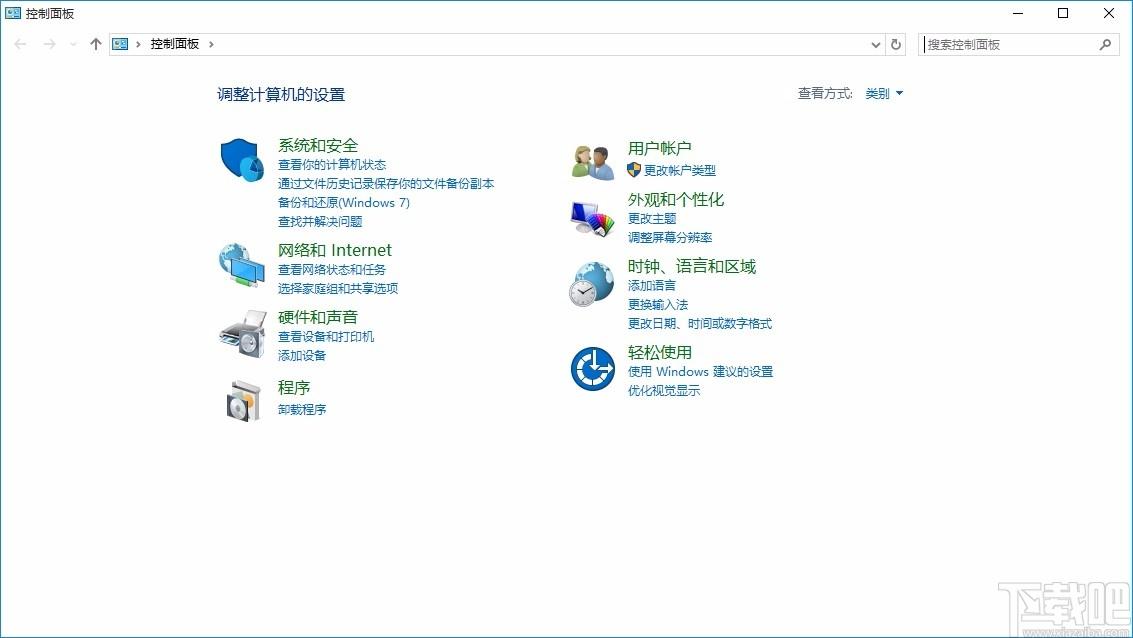
Task: Open recent locations dropdown arrow
Action: (73, 44)
